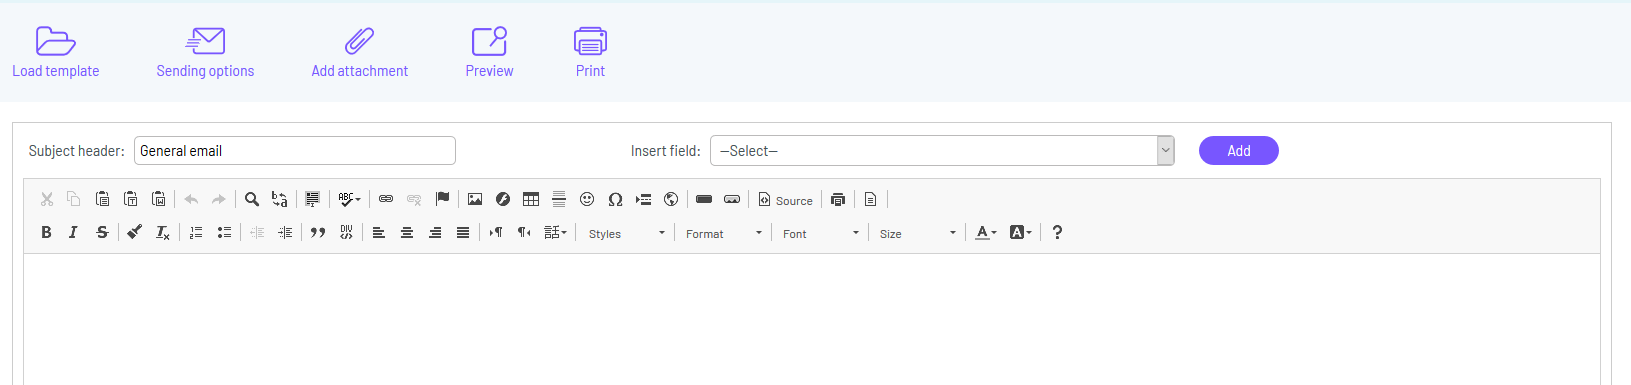Open the Set language dropdown

click(556, 232)
